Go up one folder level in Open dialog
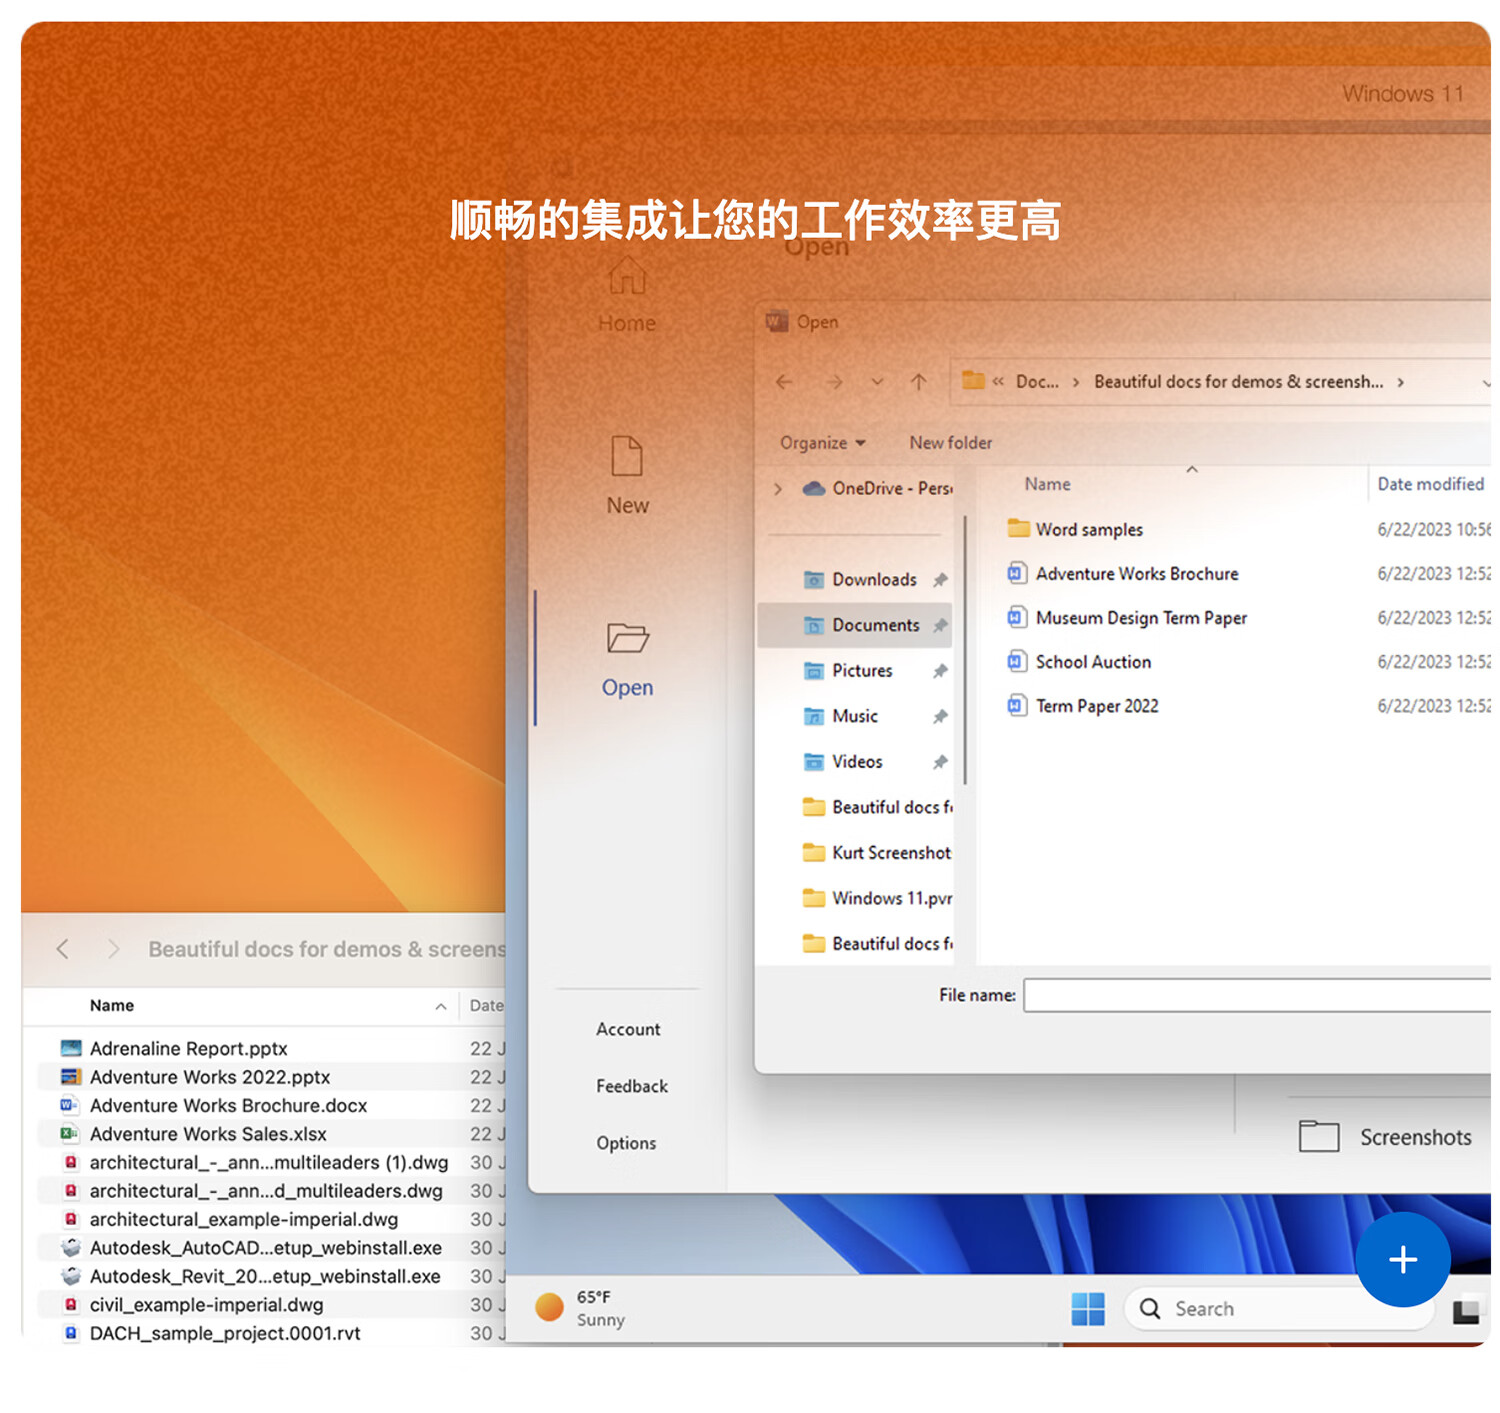 tap(919, 382)
